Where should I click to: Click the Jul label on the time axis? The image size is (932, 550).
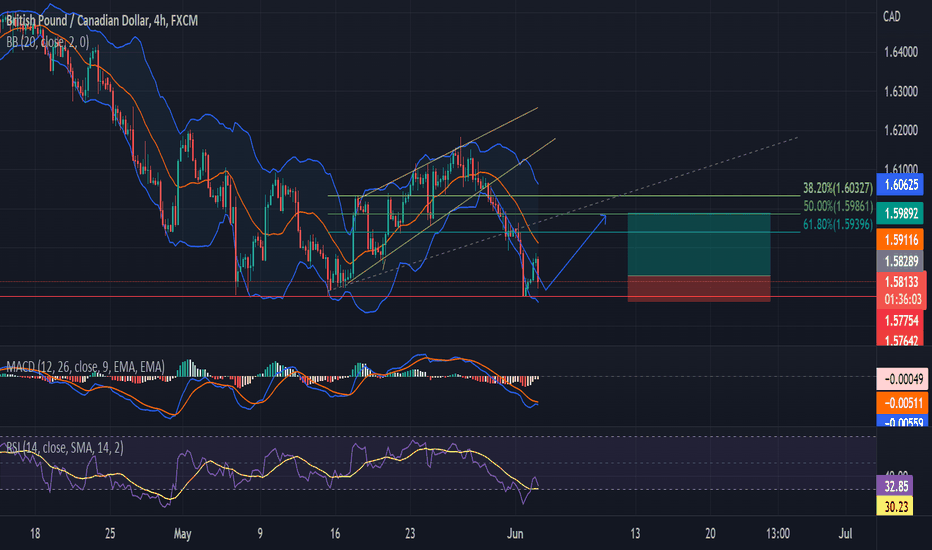[845, 533]
